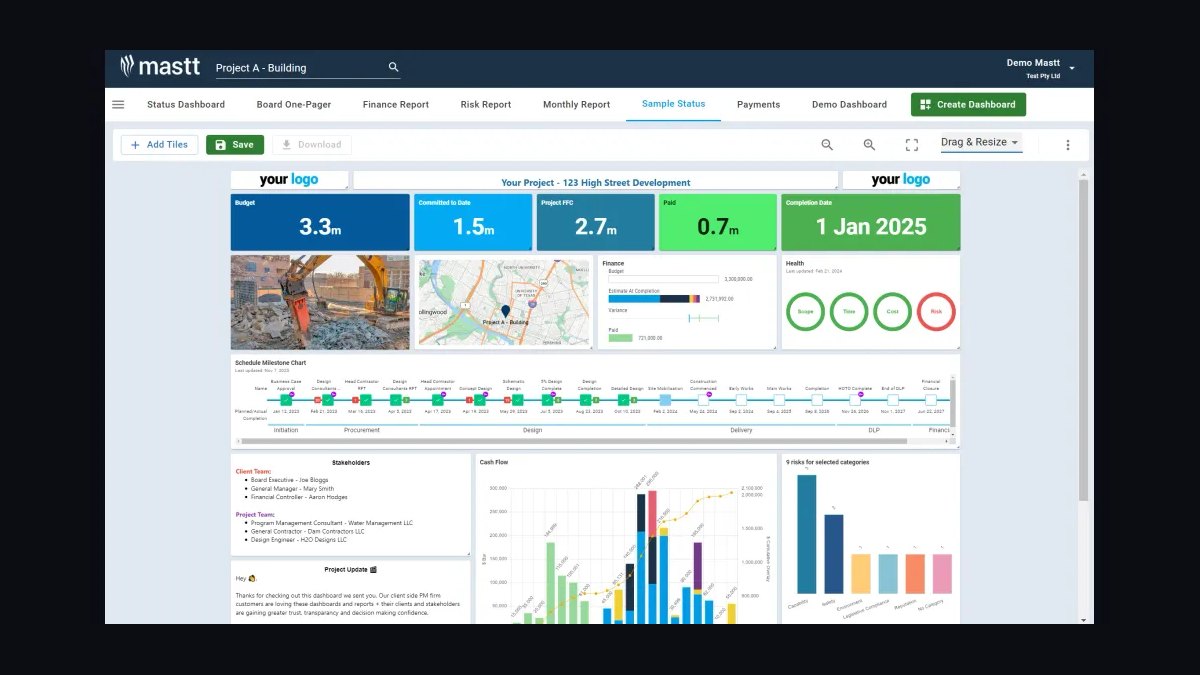Open the Monthly Report tab

(577, 104)
